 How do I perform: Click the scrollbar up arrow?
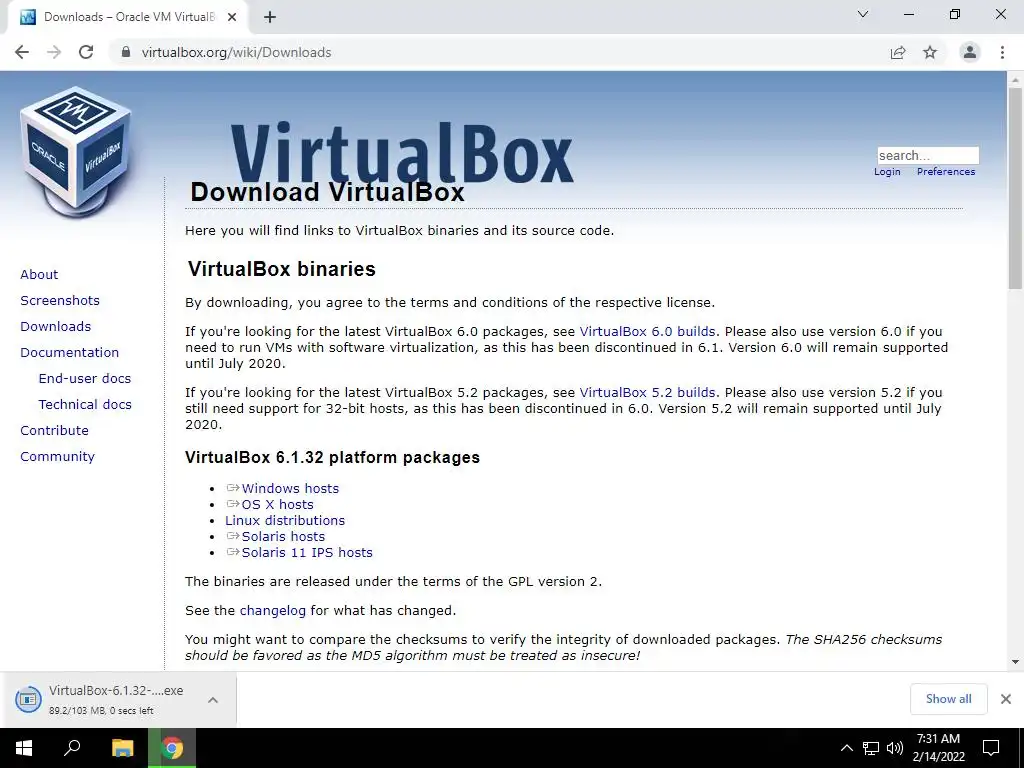[1015, 79]
